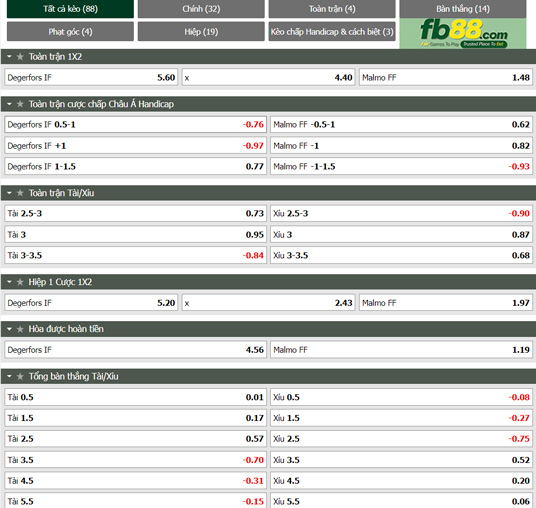Choose Tài 5.5 at -0.15

pos(135,501)
